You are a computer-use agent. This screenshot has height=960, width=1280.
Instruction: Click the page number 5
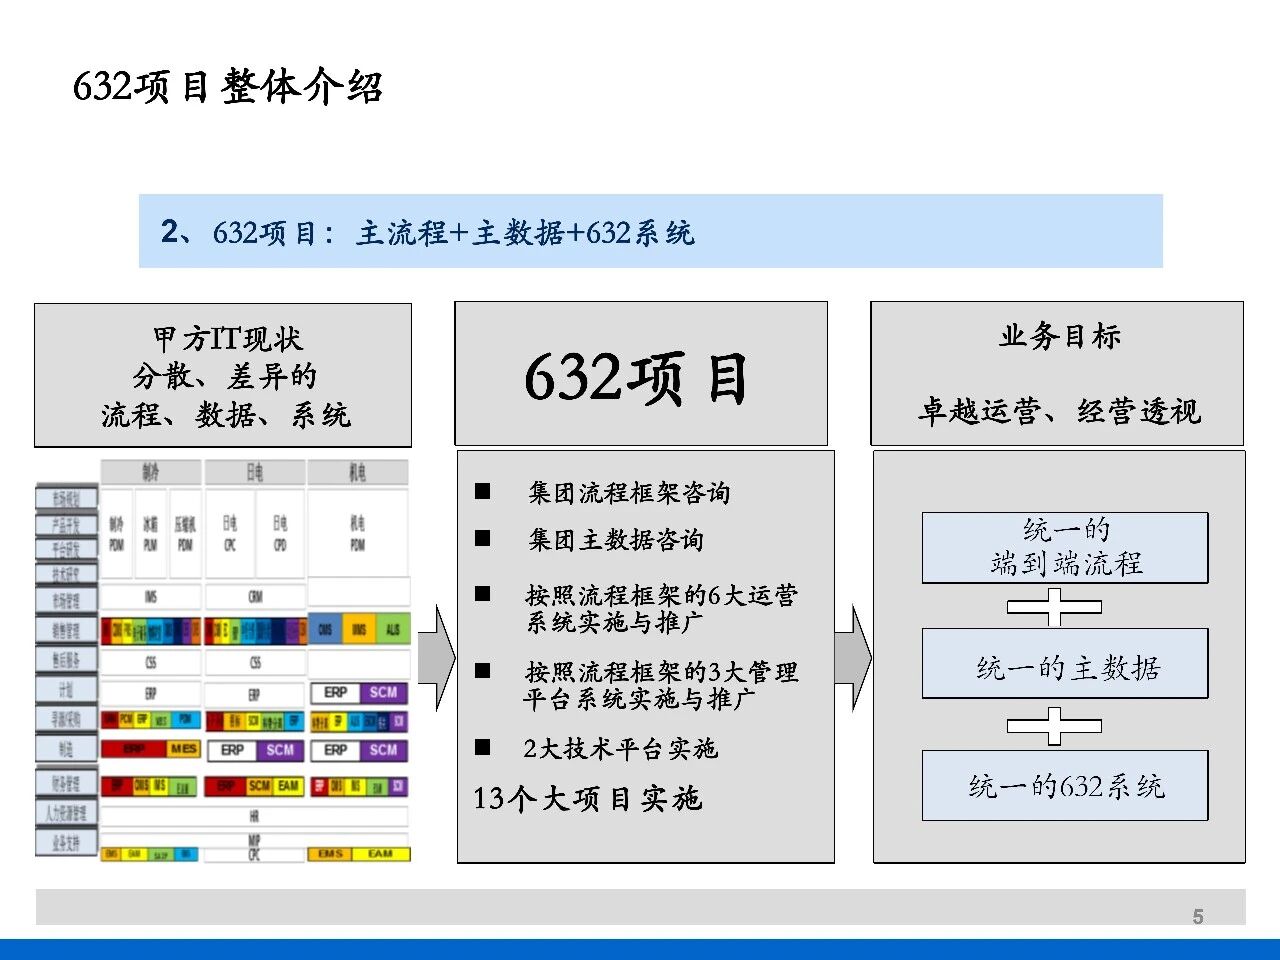click(1196, 913)
